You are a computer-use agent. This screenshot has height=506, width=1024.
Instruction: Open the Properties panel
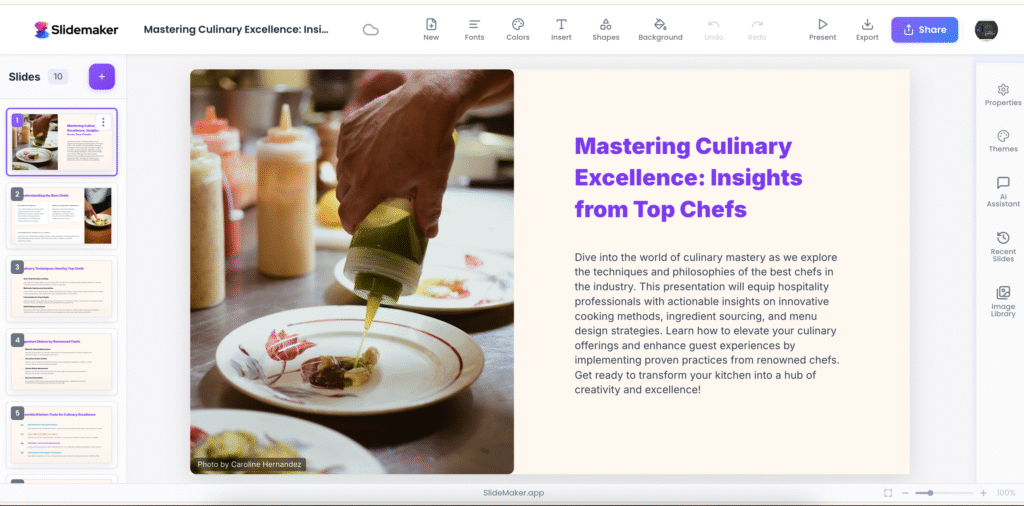(x=1003, y=95)
